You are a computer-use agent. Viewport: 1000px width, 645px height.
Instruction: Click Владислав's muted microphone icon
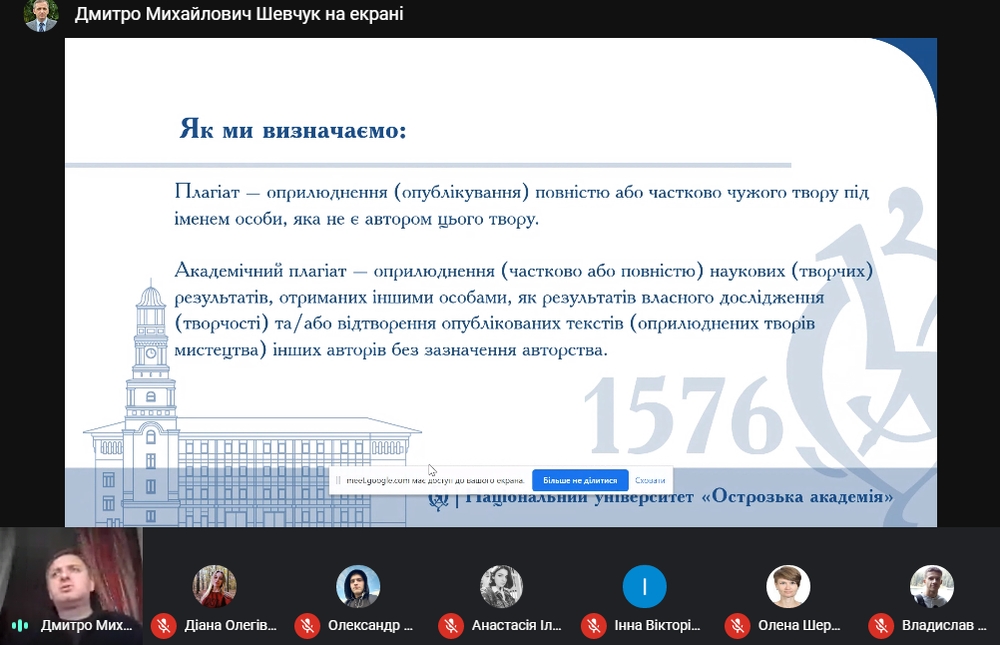click(x=881, y=626)
